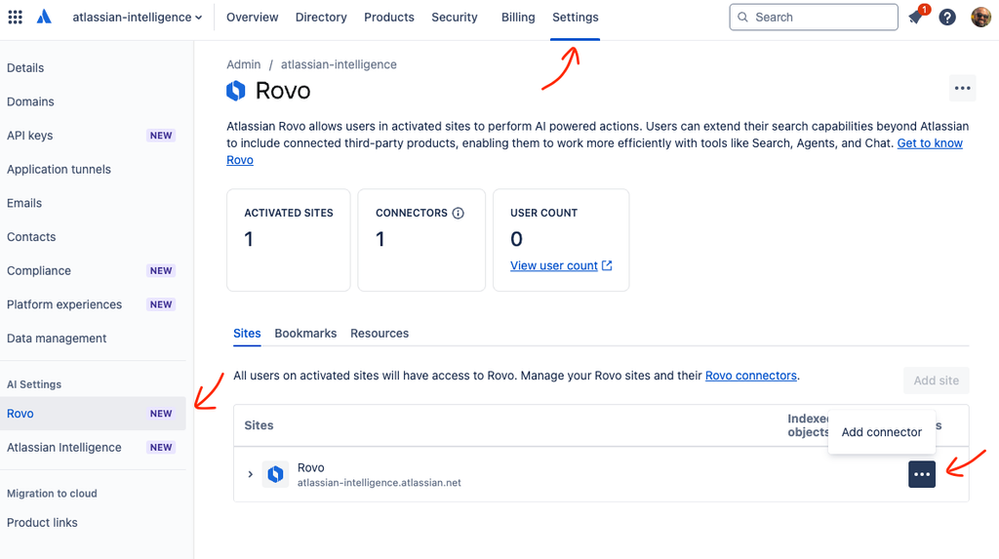Click the Sites column header
The image size is (999, 559).
259,425
